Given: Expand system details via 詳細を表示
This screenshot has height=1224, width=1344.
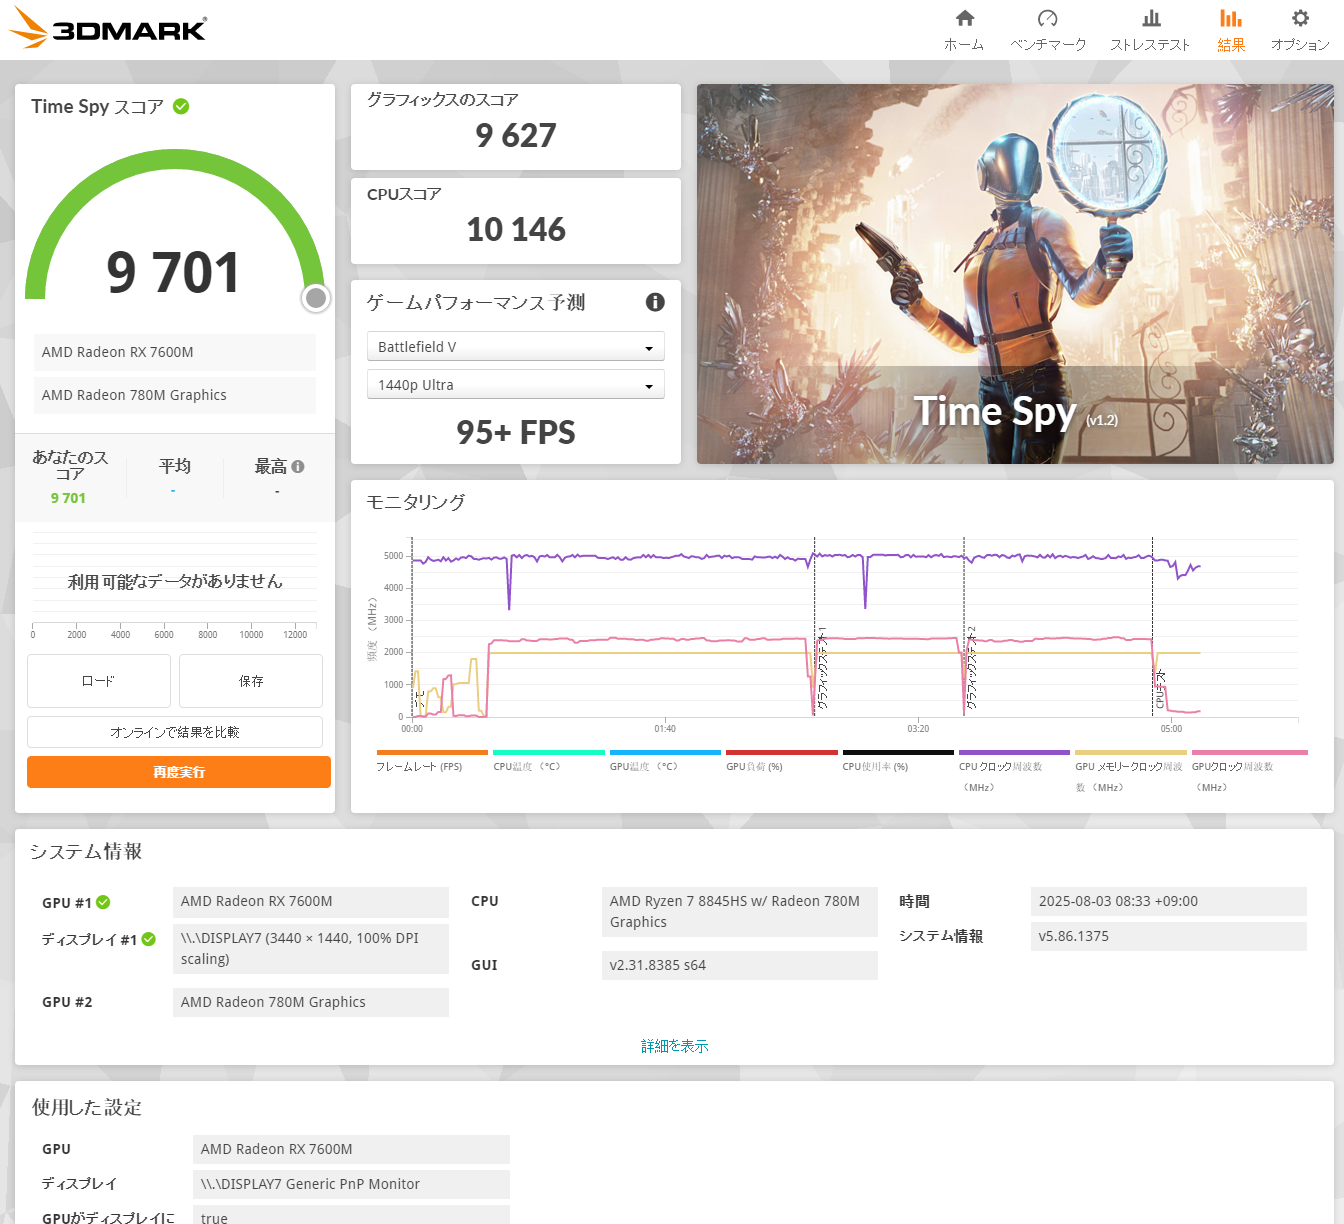Looking at the screenshot, I should click(674, 1046).
